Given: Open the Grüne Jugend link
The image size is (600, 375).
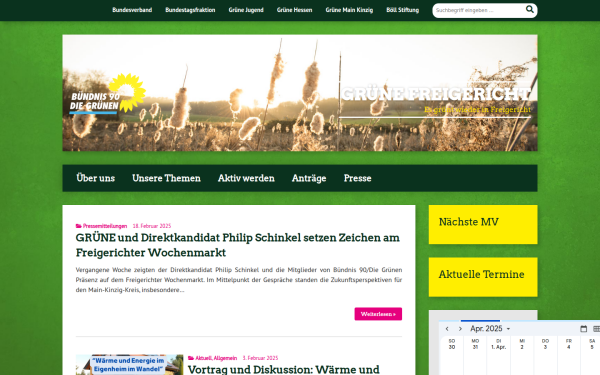Looking at the screenshot, I should (x=246, y=10).
